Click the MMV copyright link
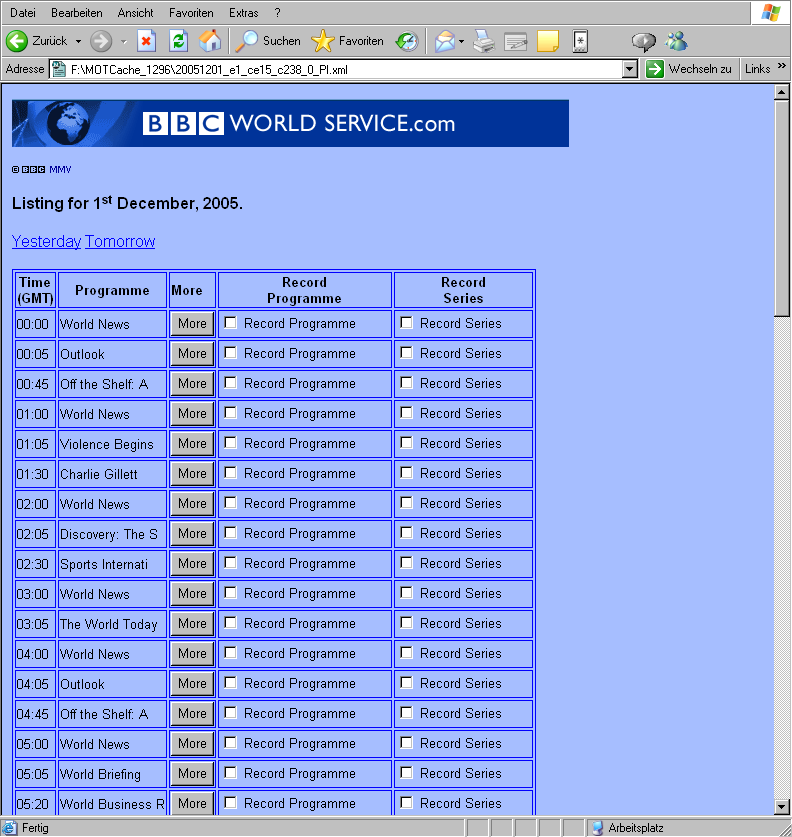 60,169
